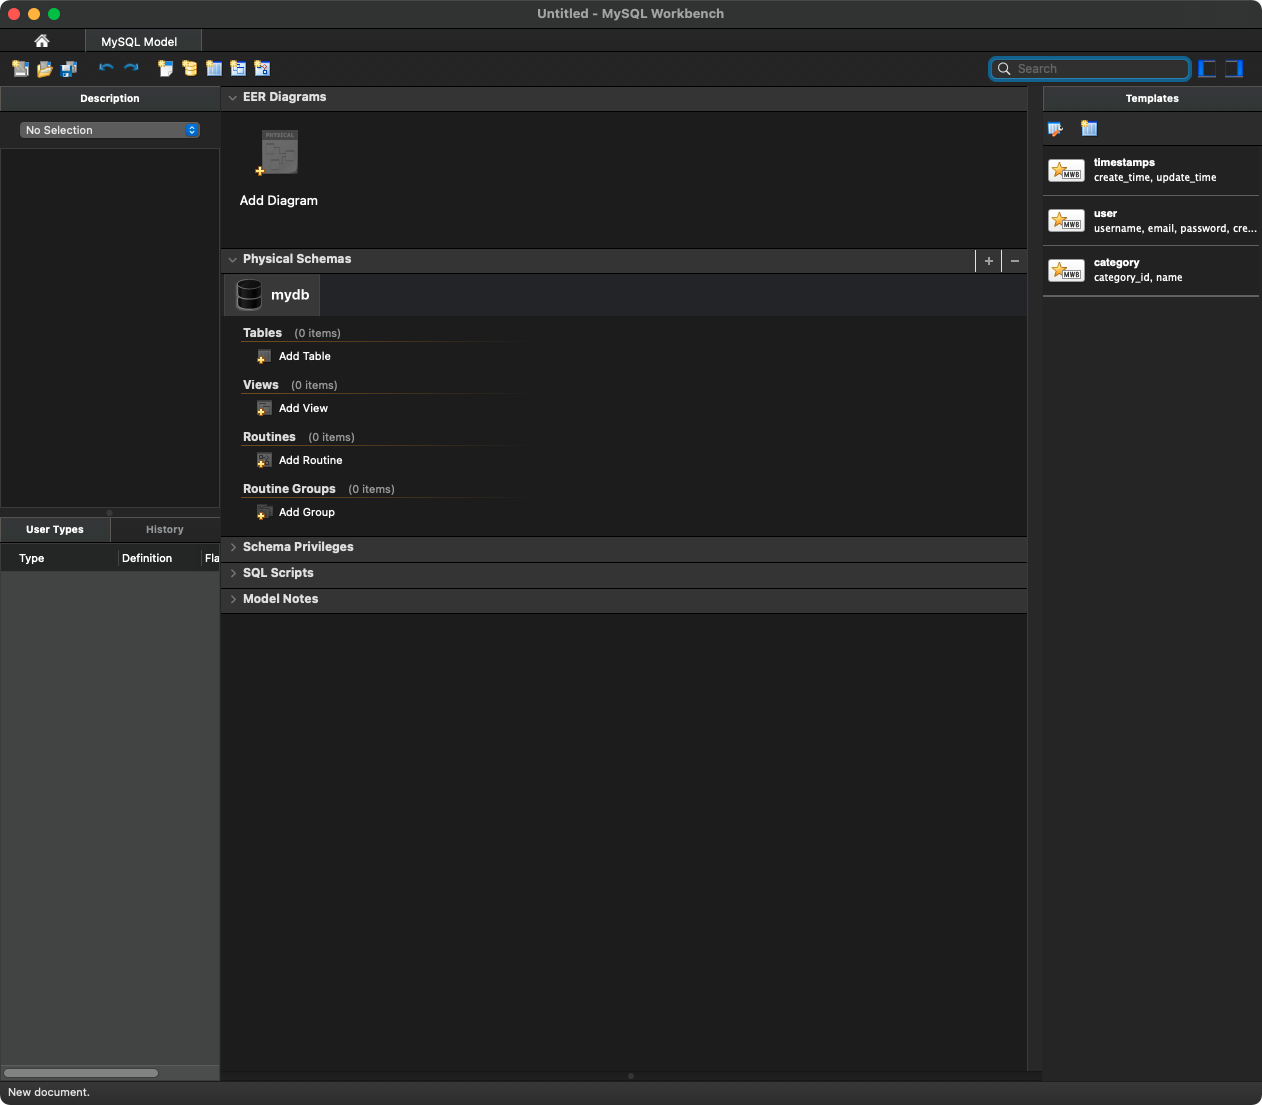Remove the schema with the minus button
Screen dimensions: 1262x1105
[1015, 261]
